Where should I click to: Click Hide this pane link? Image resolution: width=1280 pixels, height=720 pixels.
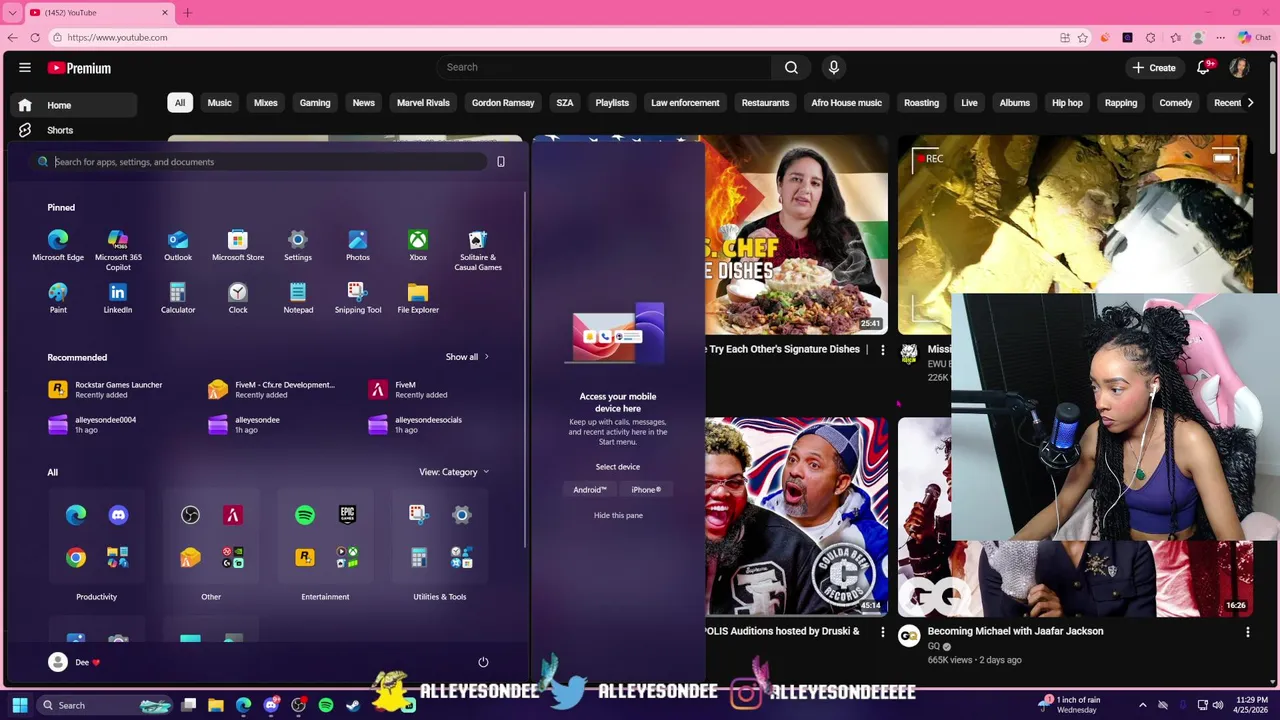tap(618, 515)
